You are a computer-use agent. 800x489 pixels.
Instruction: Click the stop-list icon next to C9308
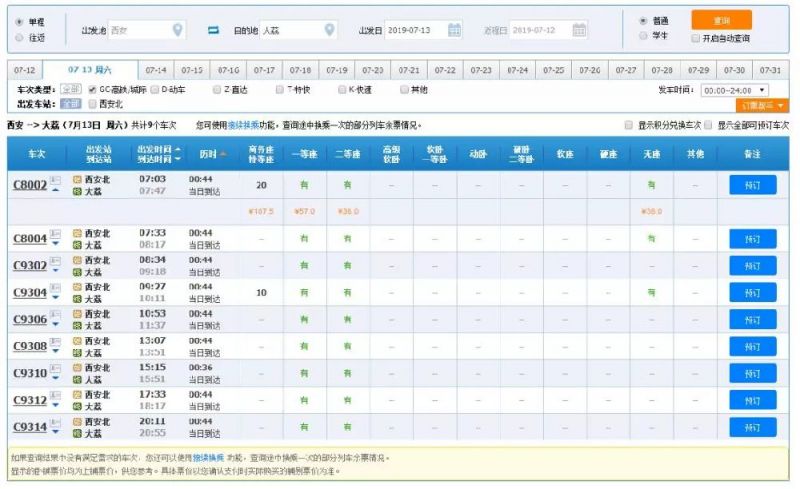tap(55, 341)
